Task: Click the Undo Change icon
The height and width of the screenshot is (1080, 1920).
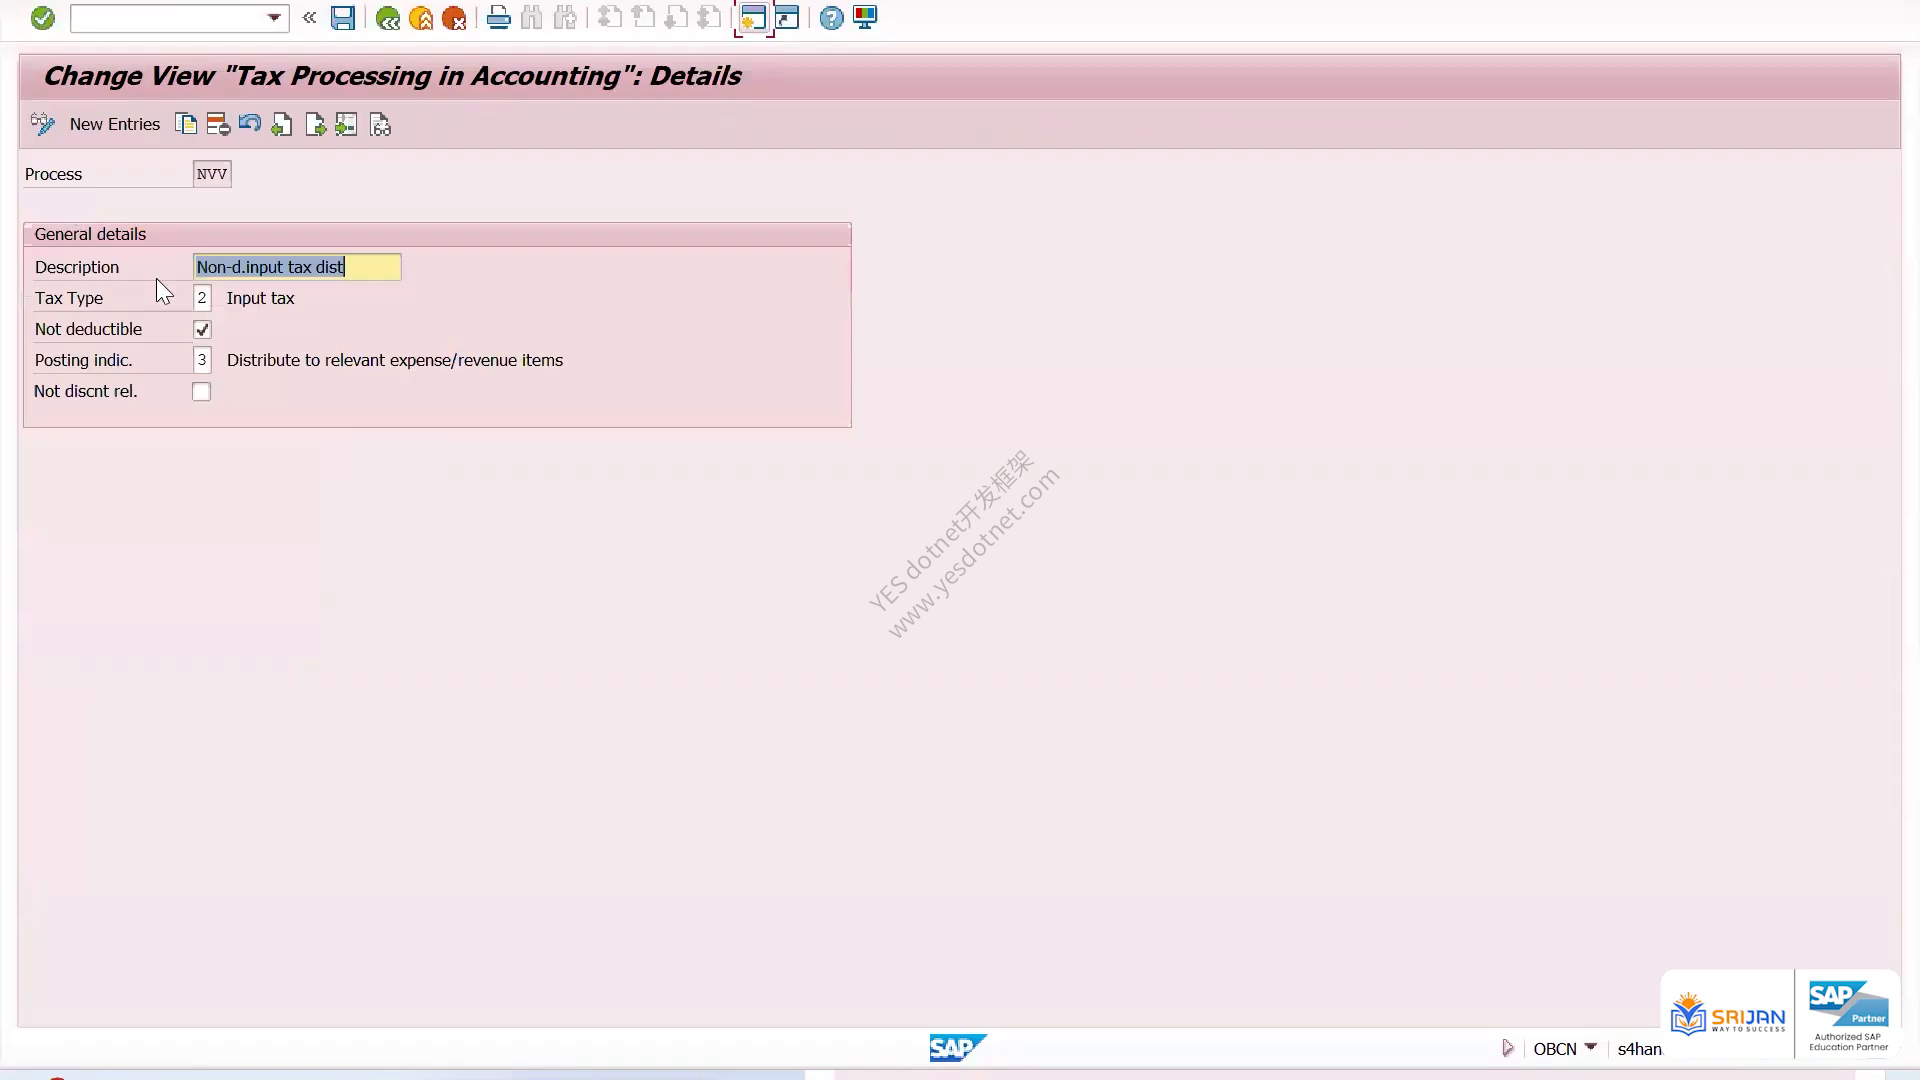Action: (250, 124)
